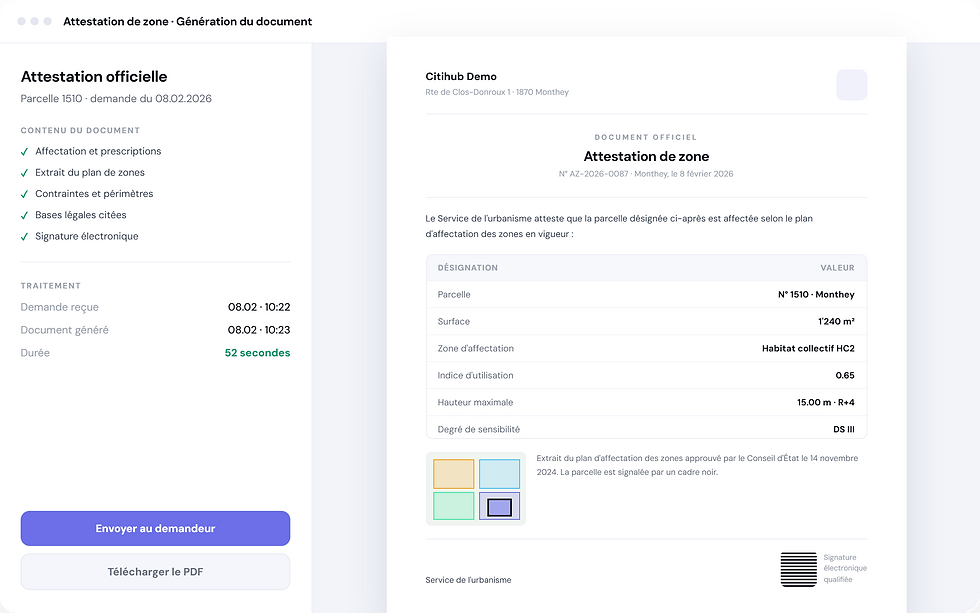Click the 'Citihub Demo' sender name

[461, 76]
